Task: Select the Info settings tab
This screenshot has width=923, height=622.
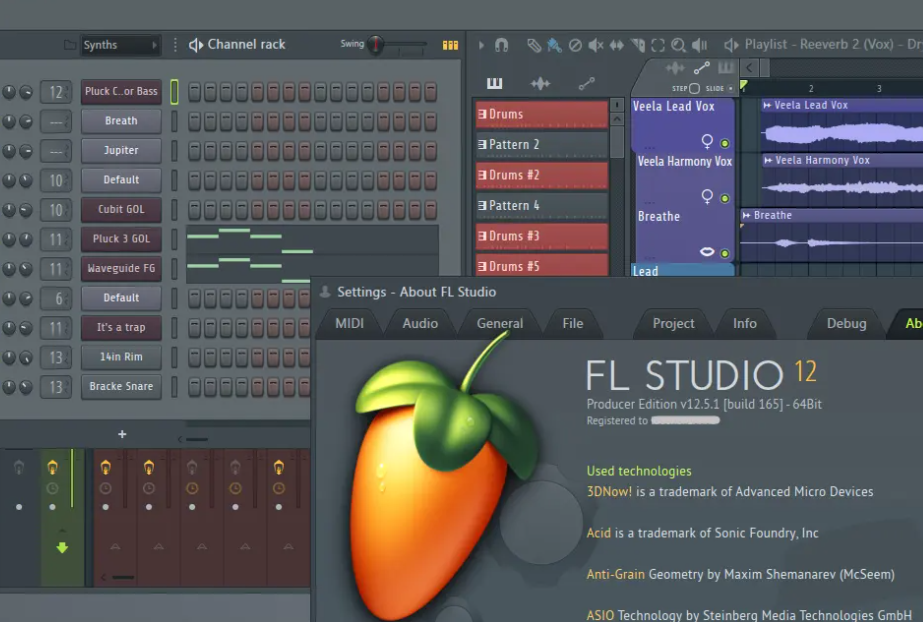Action: click(x=745, y=324)
